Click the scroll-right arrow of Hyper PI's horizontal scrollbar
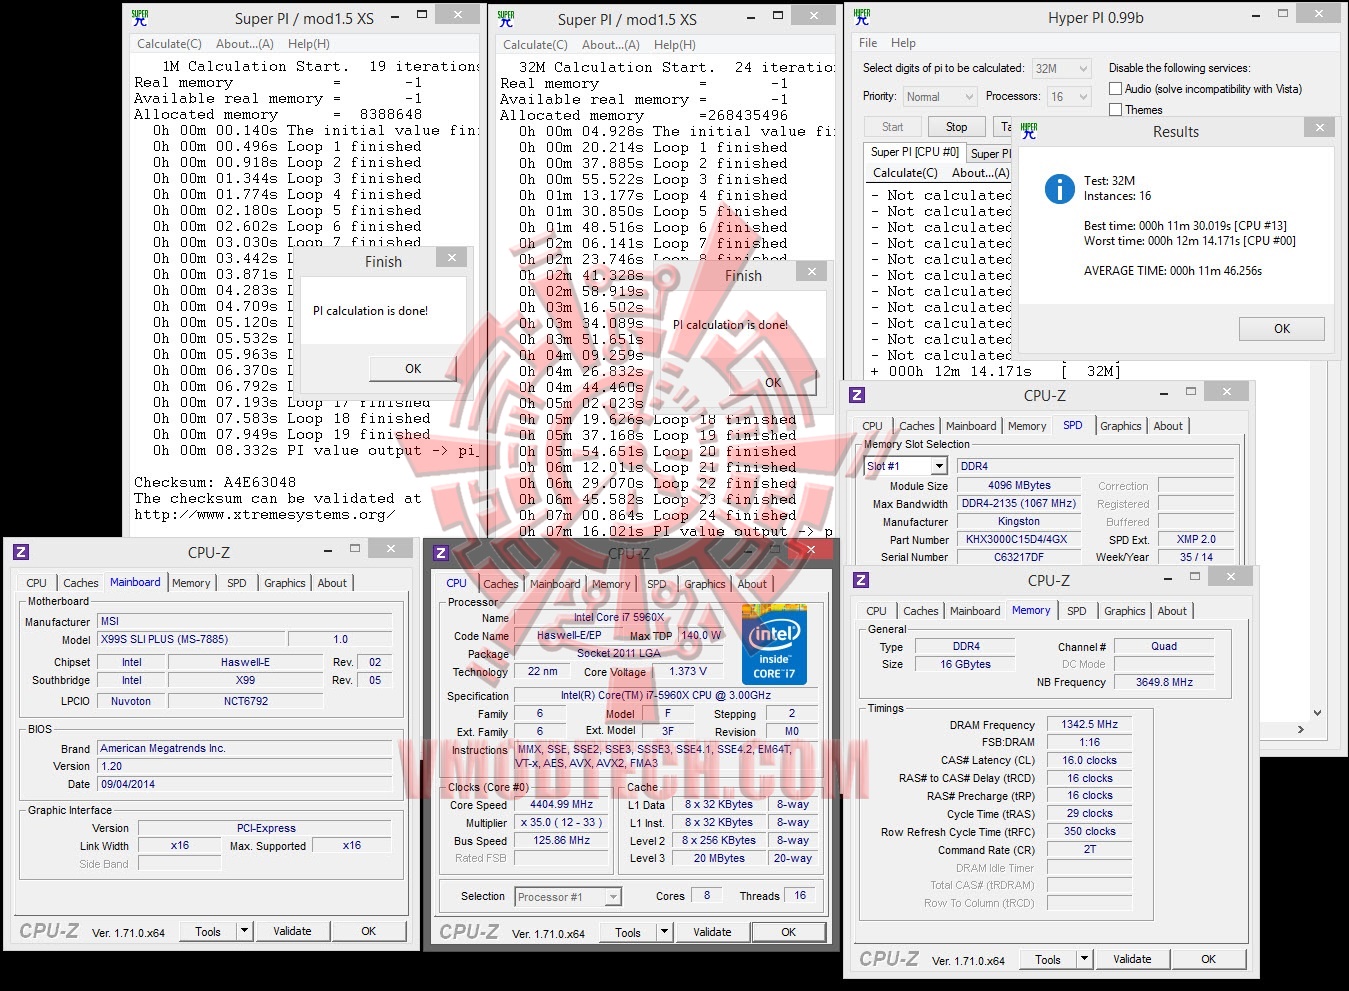 pyautogui.click(x=1300, y=730)
